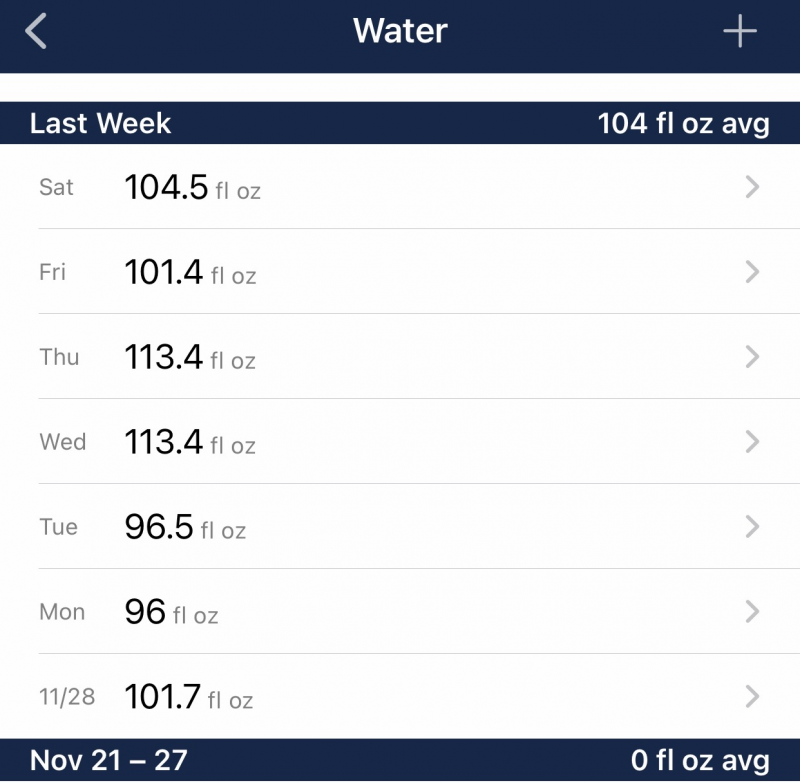Expand Friday's row using its chevron
Screen dimensions: 800x783
[x=752, y=272]
